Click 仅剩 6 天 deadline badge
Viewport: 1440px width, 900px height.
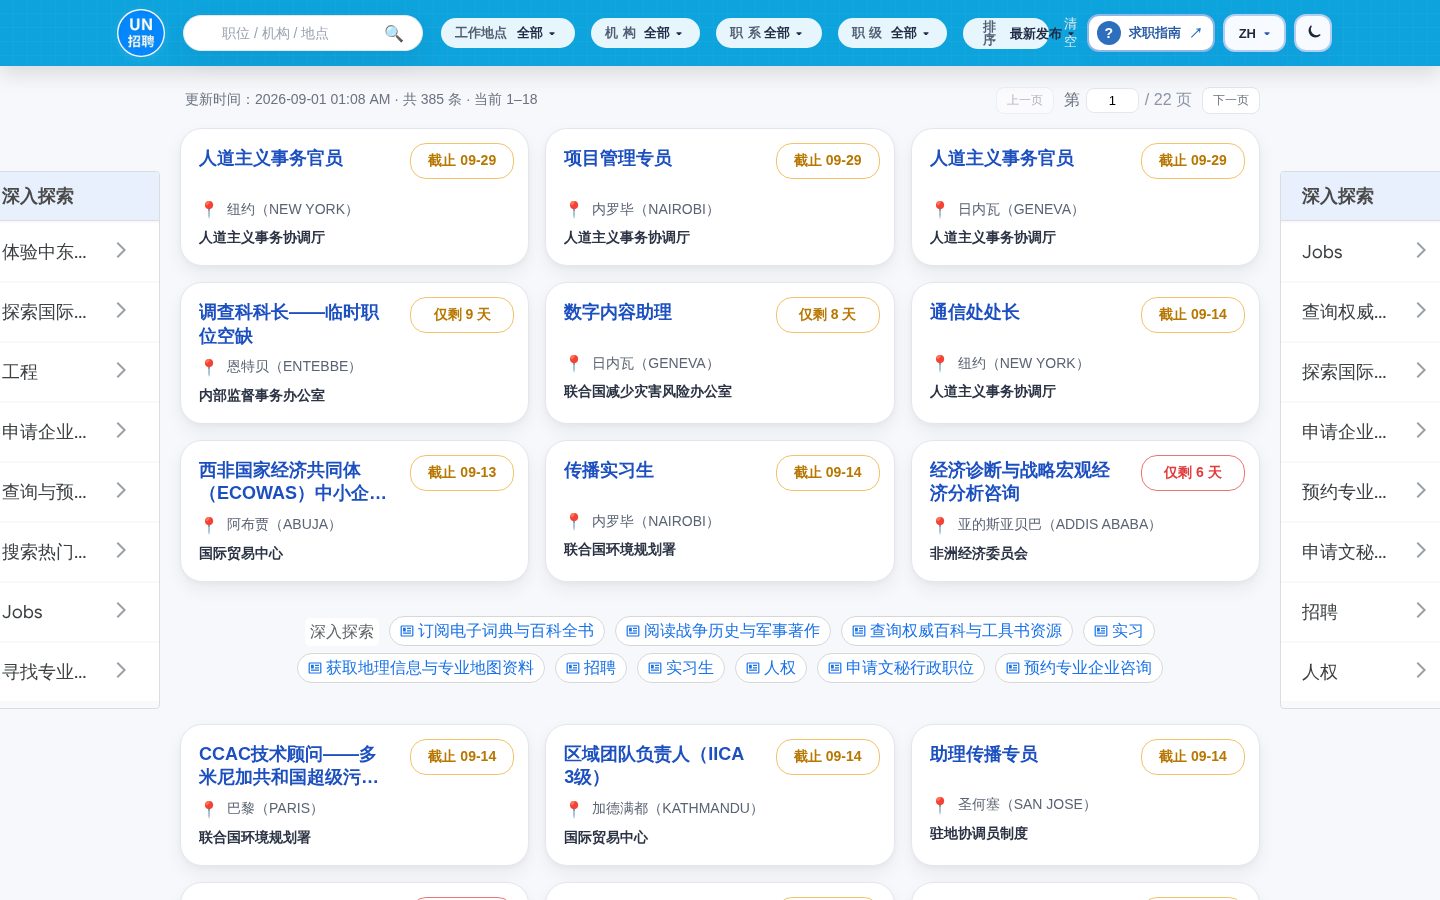tap(1193, 472)
